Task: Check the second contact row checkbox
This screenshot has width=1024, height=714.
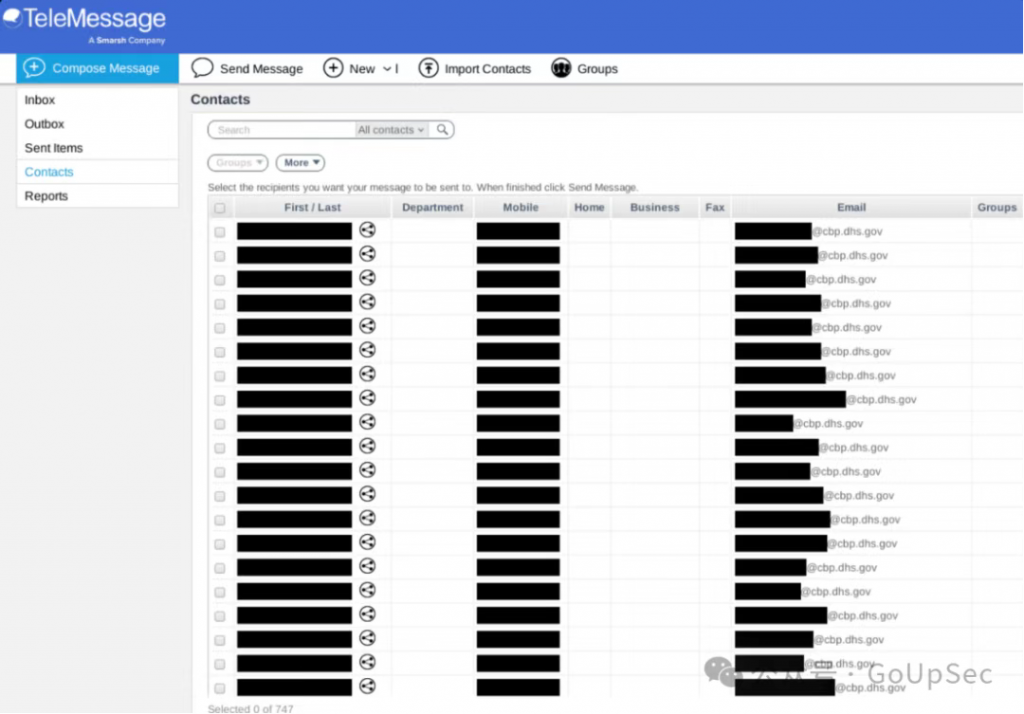Action: coord(219,256)
